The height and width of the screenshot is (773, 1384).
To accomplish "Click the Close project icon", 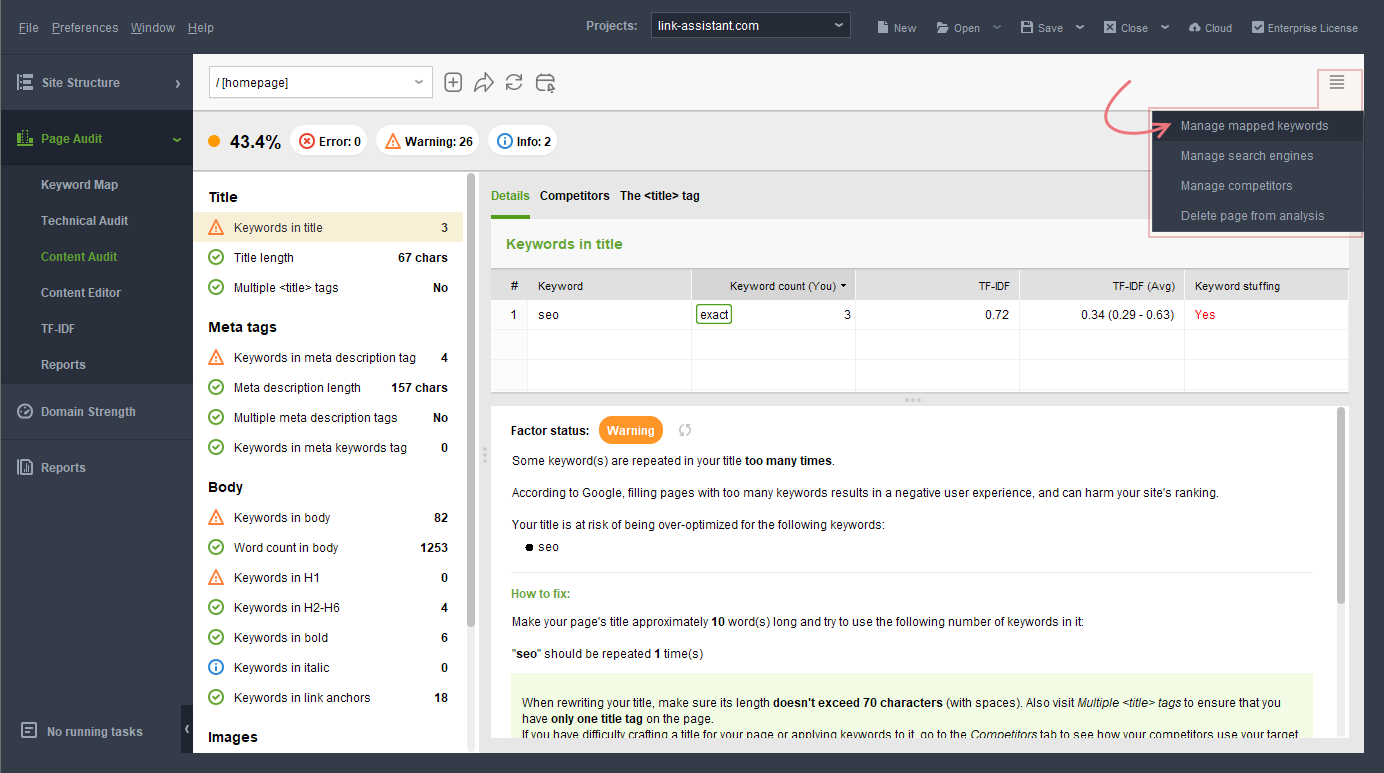I will click(x=1110, y=27).
